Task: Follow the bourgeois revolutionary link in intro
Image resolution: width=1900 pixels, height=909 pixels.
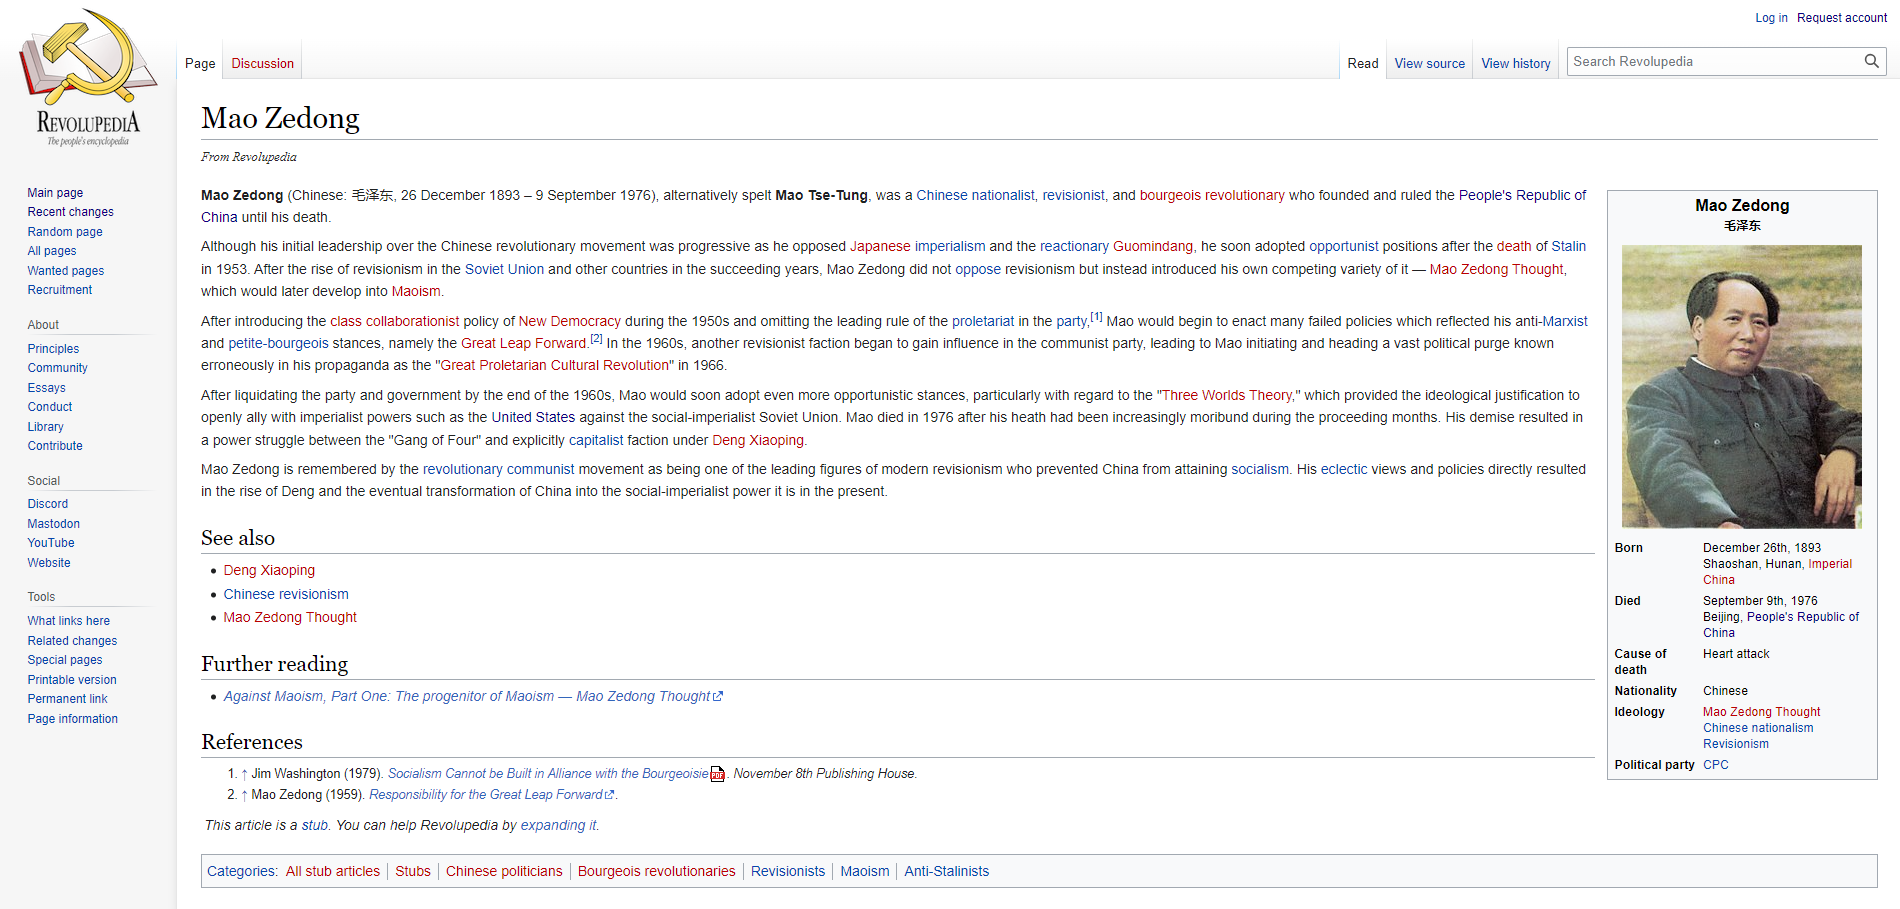Action: tap(1212, 195)
